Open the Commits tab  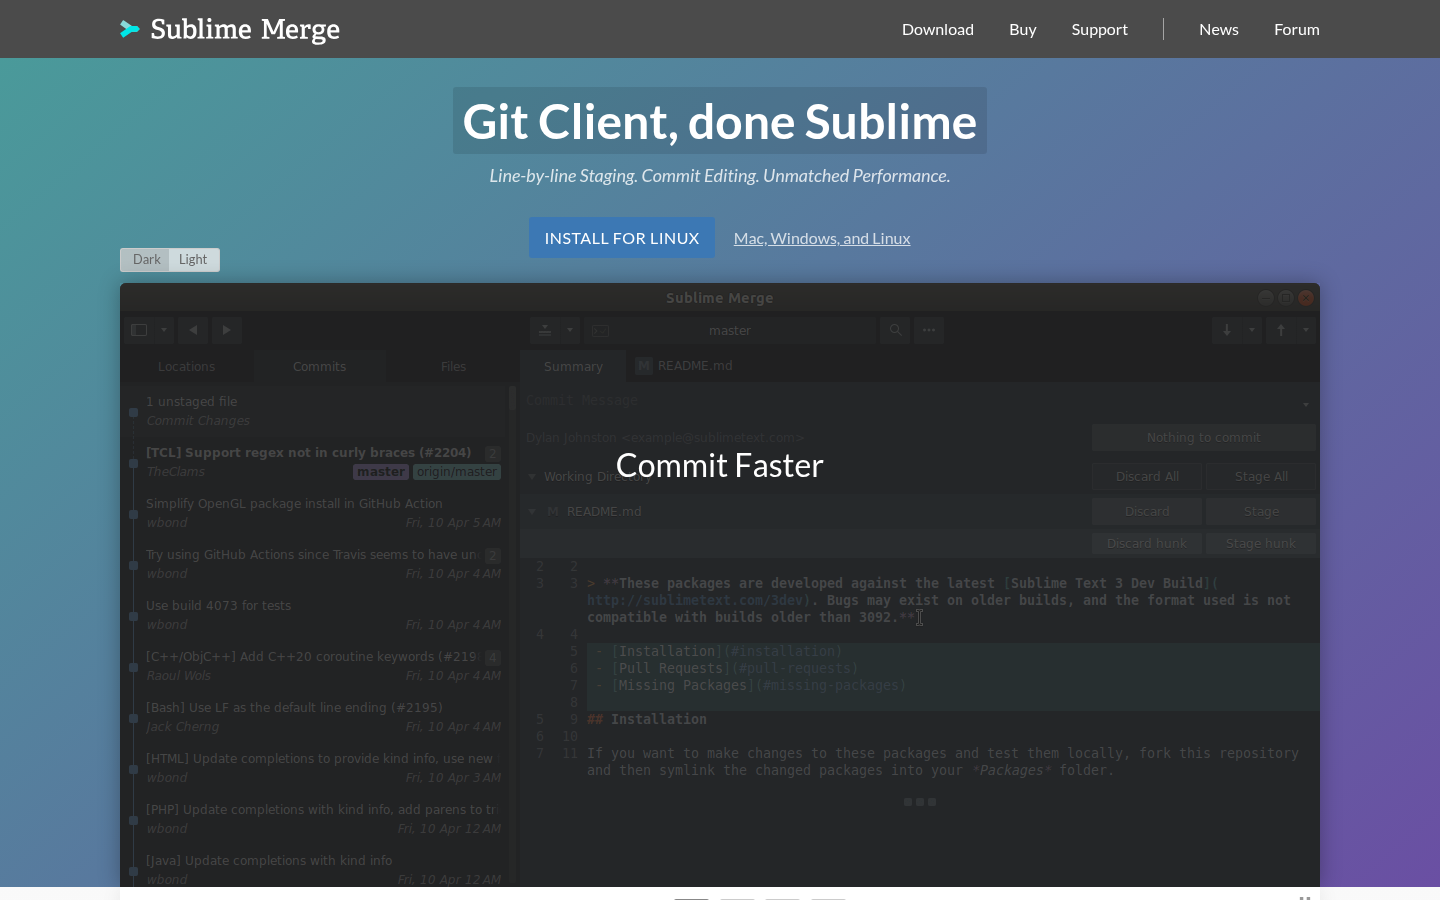pos(319,367)
